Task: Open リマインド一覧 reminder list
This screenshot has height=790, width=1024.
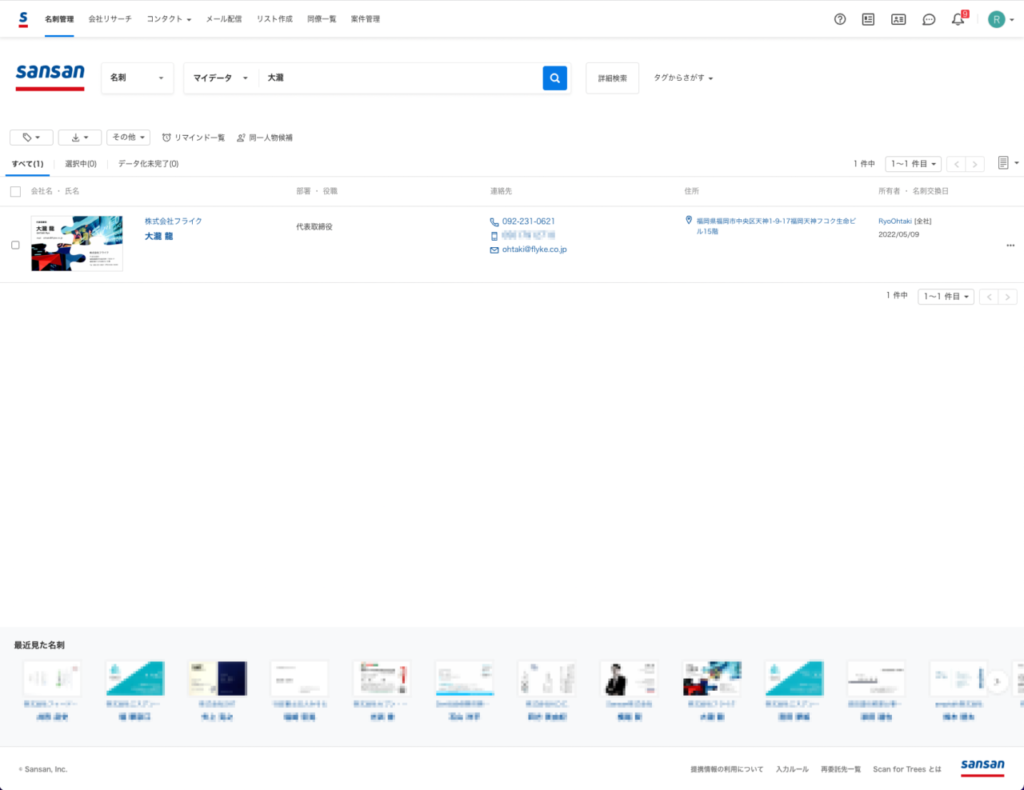Action: tap(193, 138)
